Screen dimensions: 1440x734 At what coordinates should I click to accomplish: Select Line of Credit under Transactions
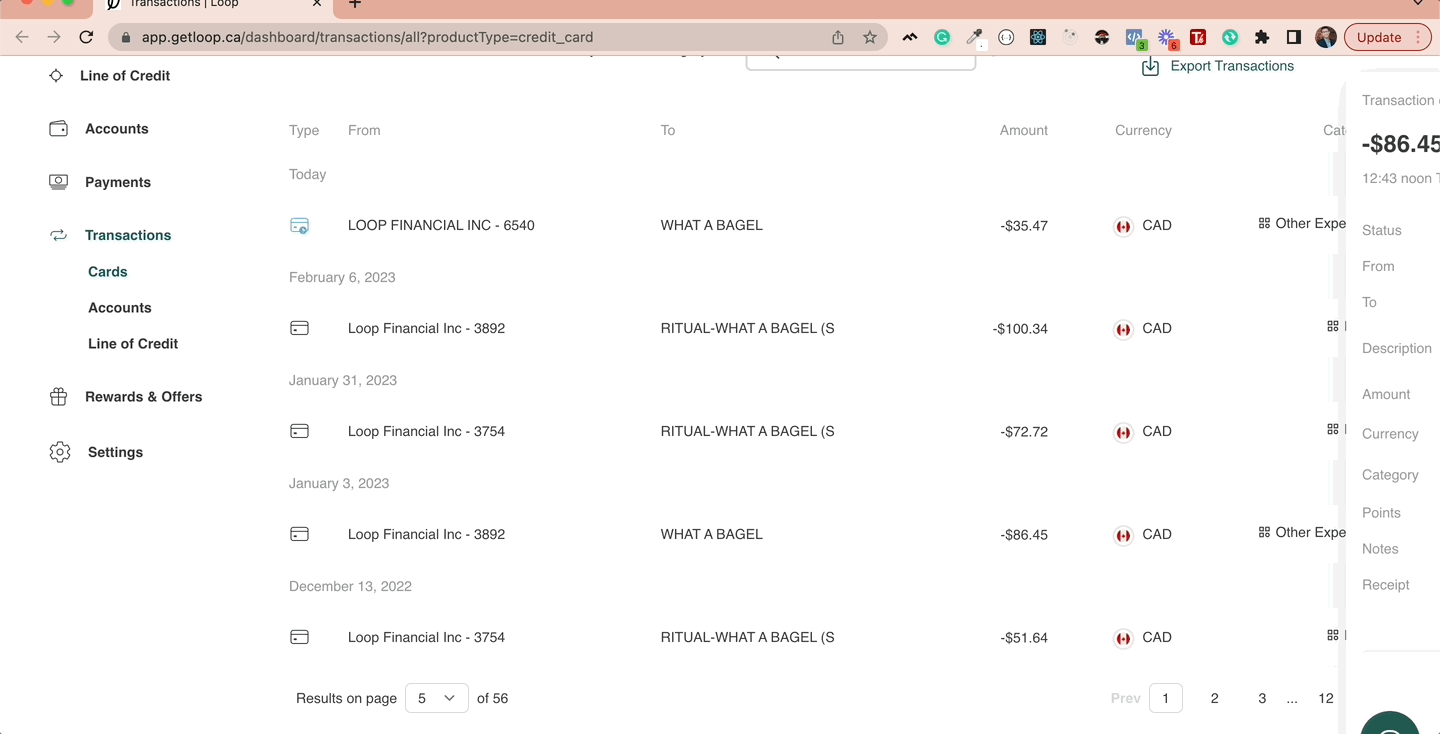[x=133, y=344]
